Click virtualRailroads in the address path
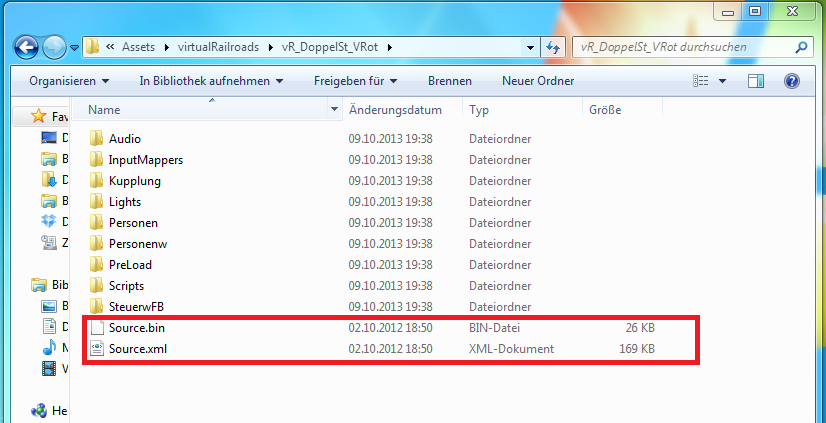The width and height of the screenshot is (826, 423). click(220, 47)
